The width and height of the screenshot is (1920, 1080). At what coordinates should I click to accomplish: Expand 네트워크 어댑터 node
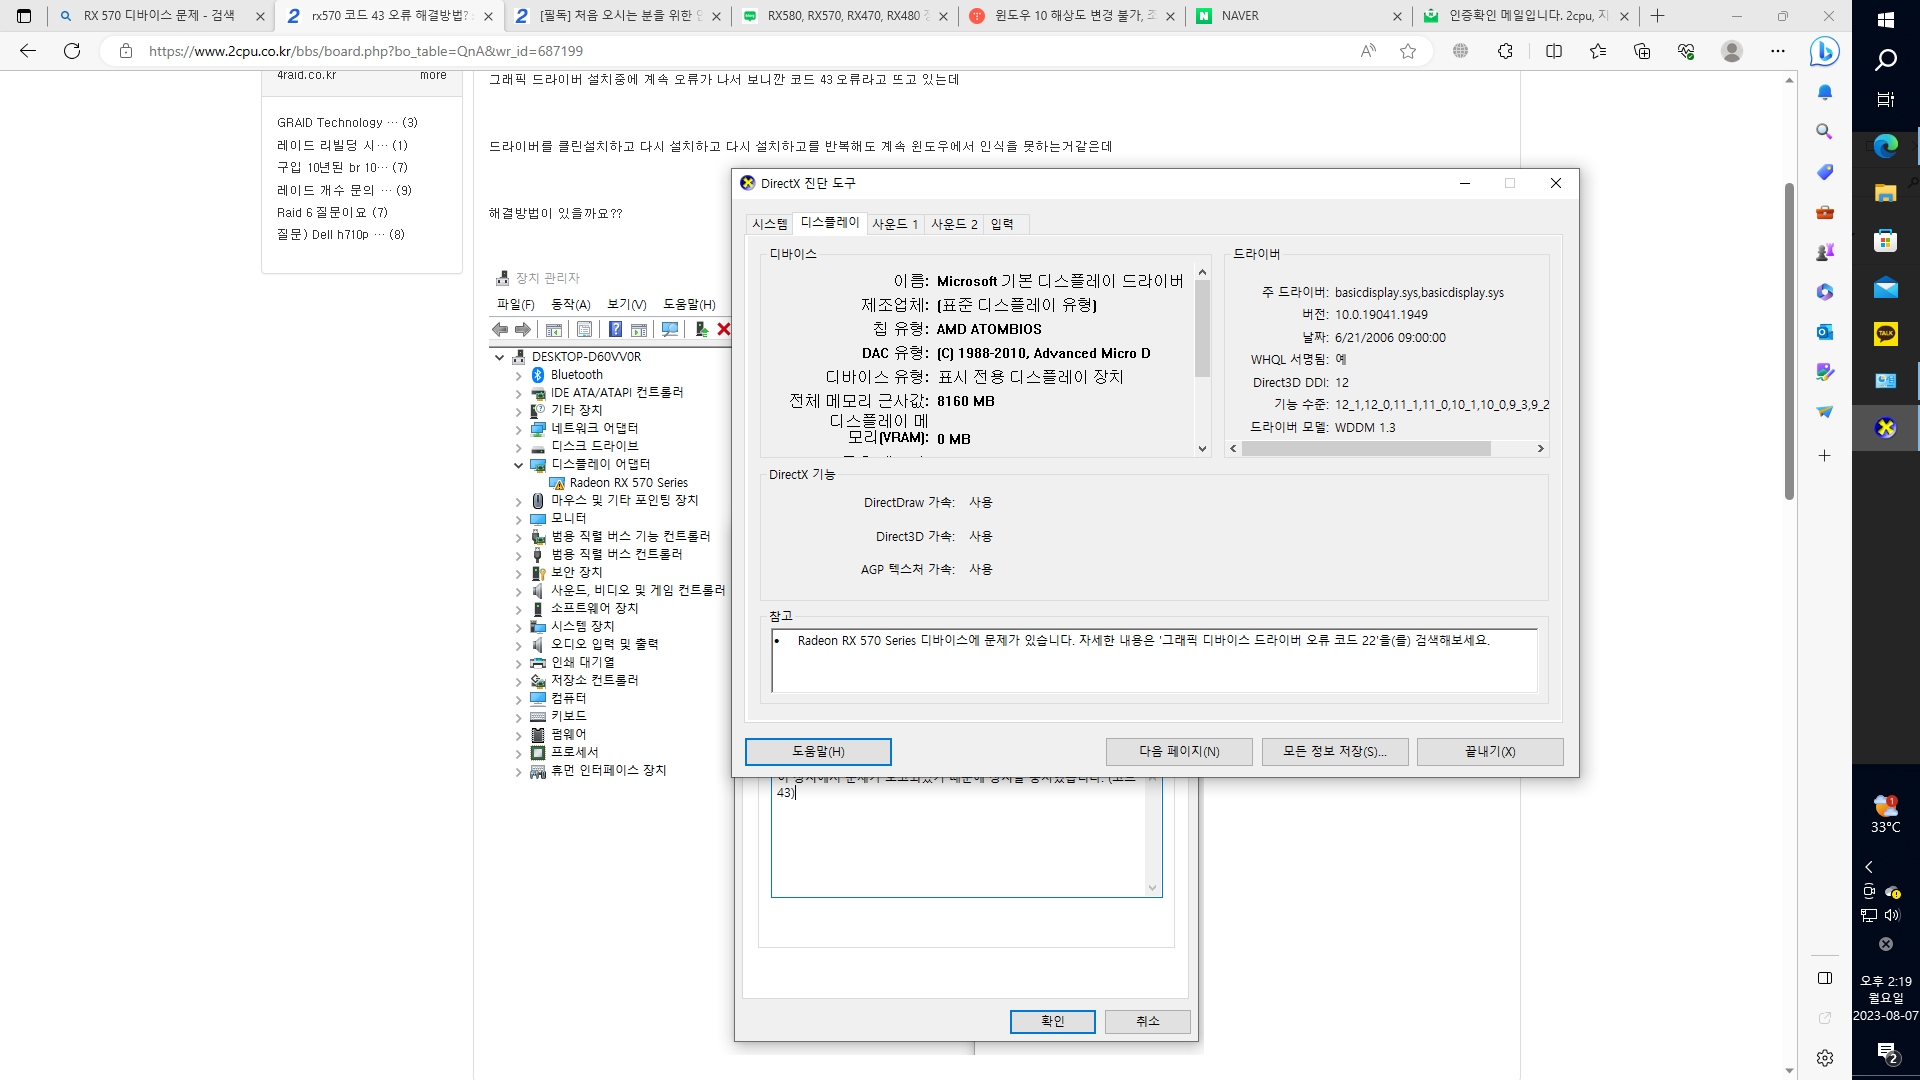coord(518,430)
